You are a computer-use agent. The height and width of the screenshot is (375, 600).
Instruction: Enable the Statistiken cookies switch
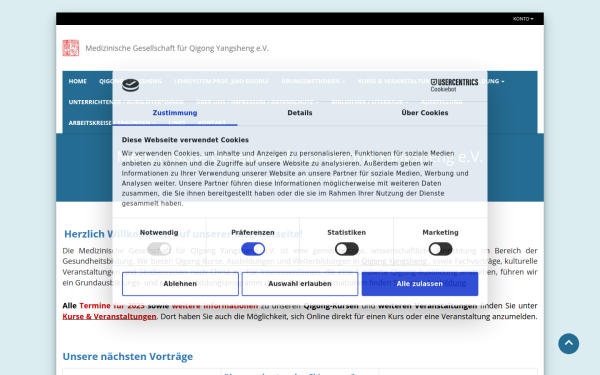347,249
